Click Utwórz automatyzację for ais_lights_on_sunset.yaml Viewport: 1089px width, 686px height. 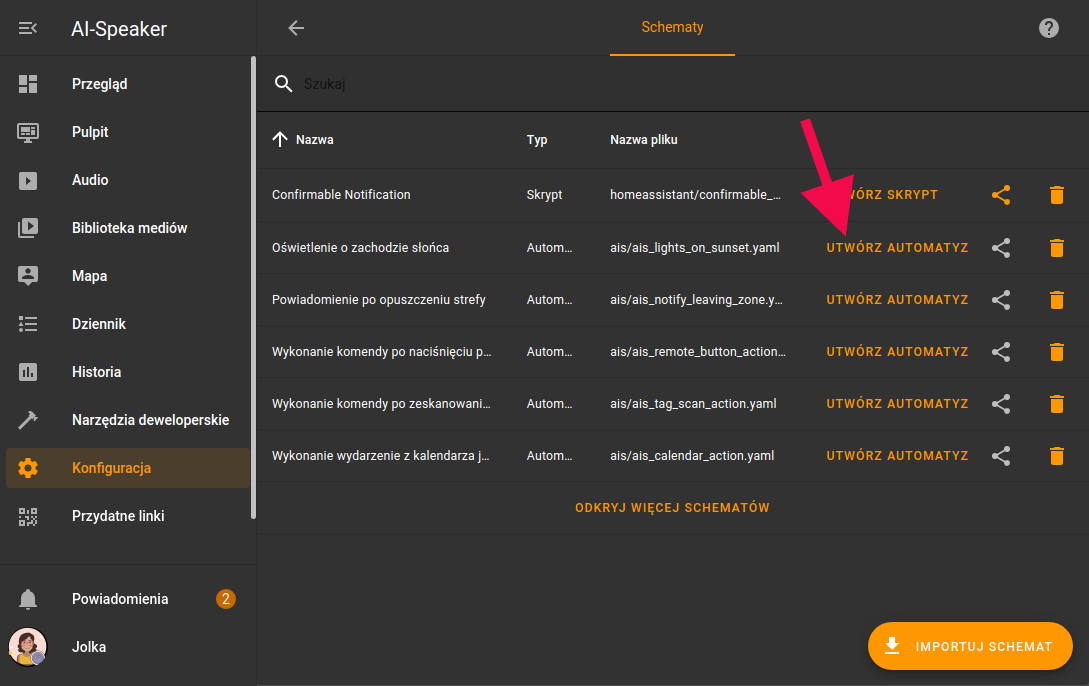(897, 247)
